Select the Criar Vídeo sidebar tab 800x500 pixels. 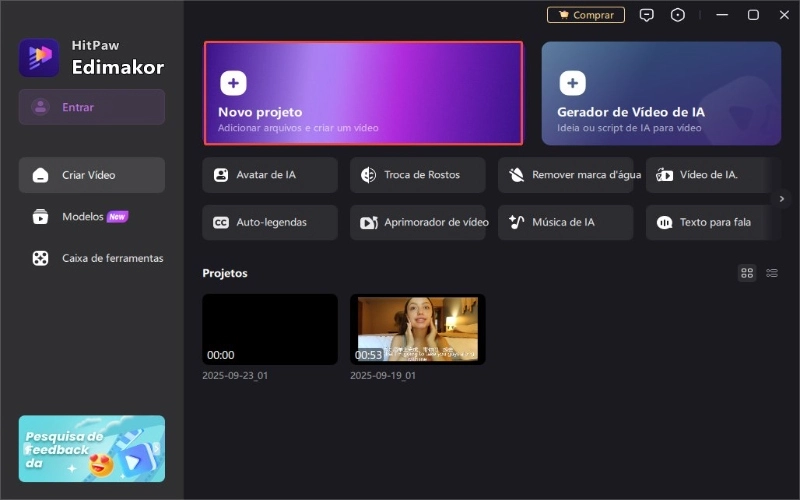pos(92,175)
